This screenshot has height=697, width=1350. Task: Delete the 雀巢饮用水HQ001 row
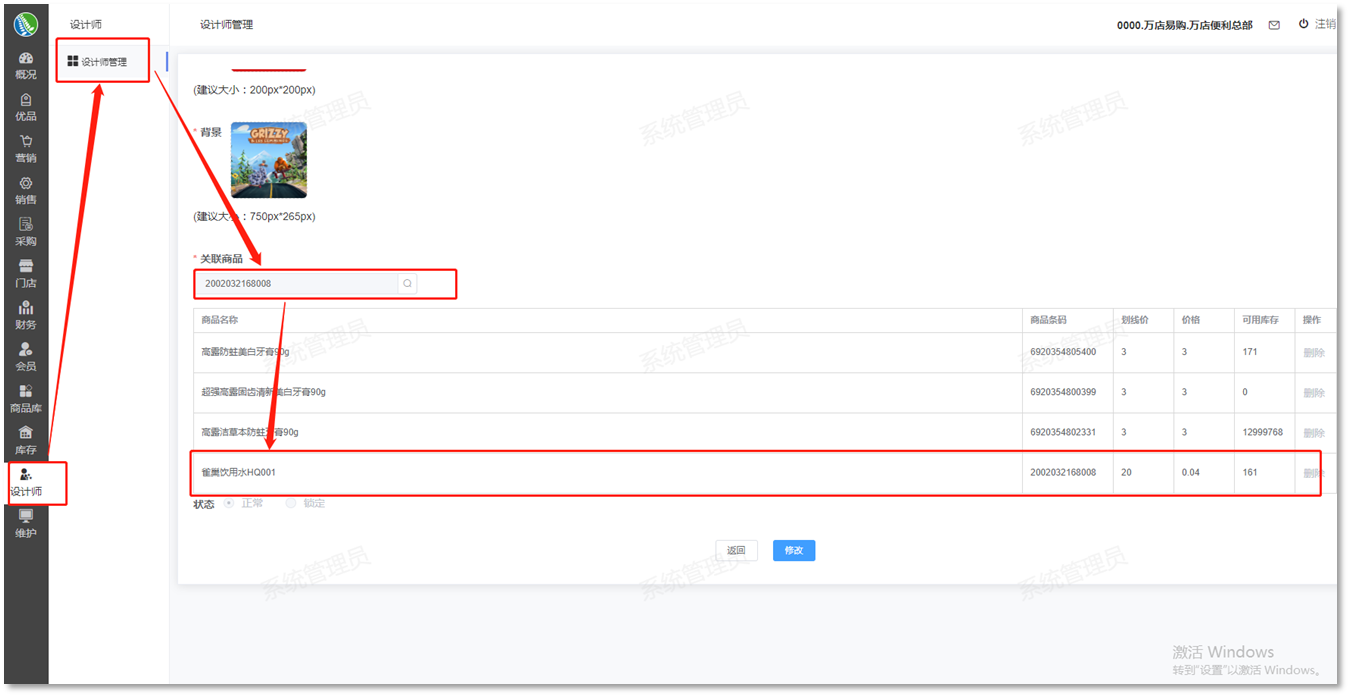(1313, 473)
